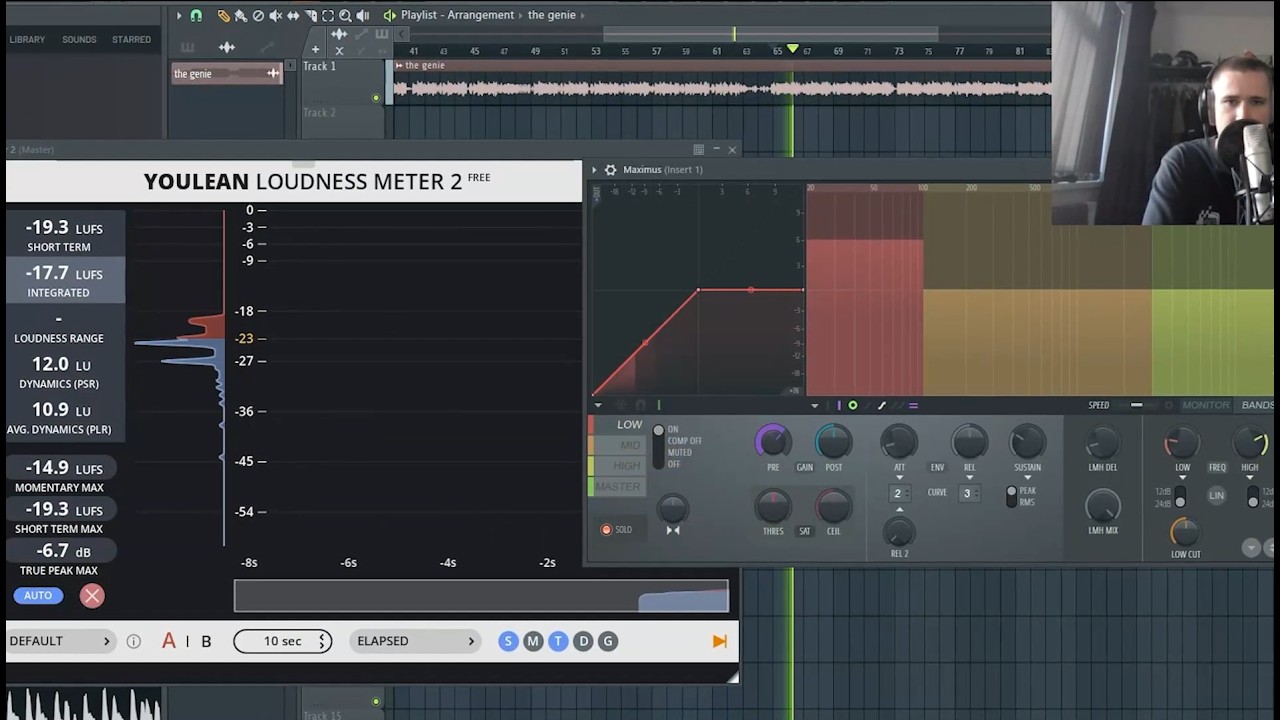This screenshot has width=1280, height=720.
Task: Select the delete tool in Playlist toolbar
Action: coord(258,15)
